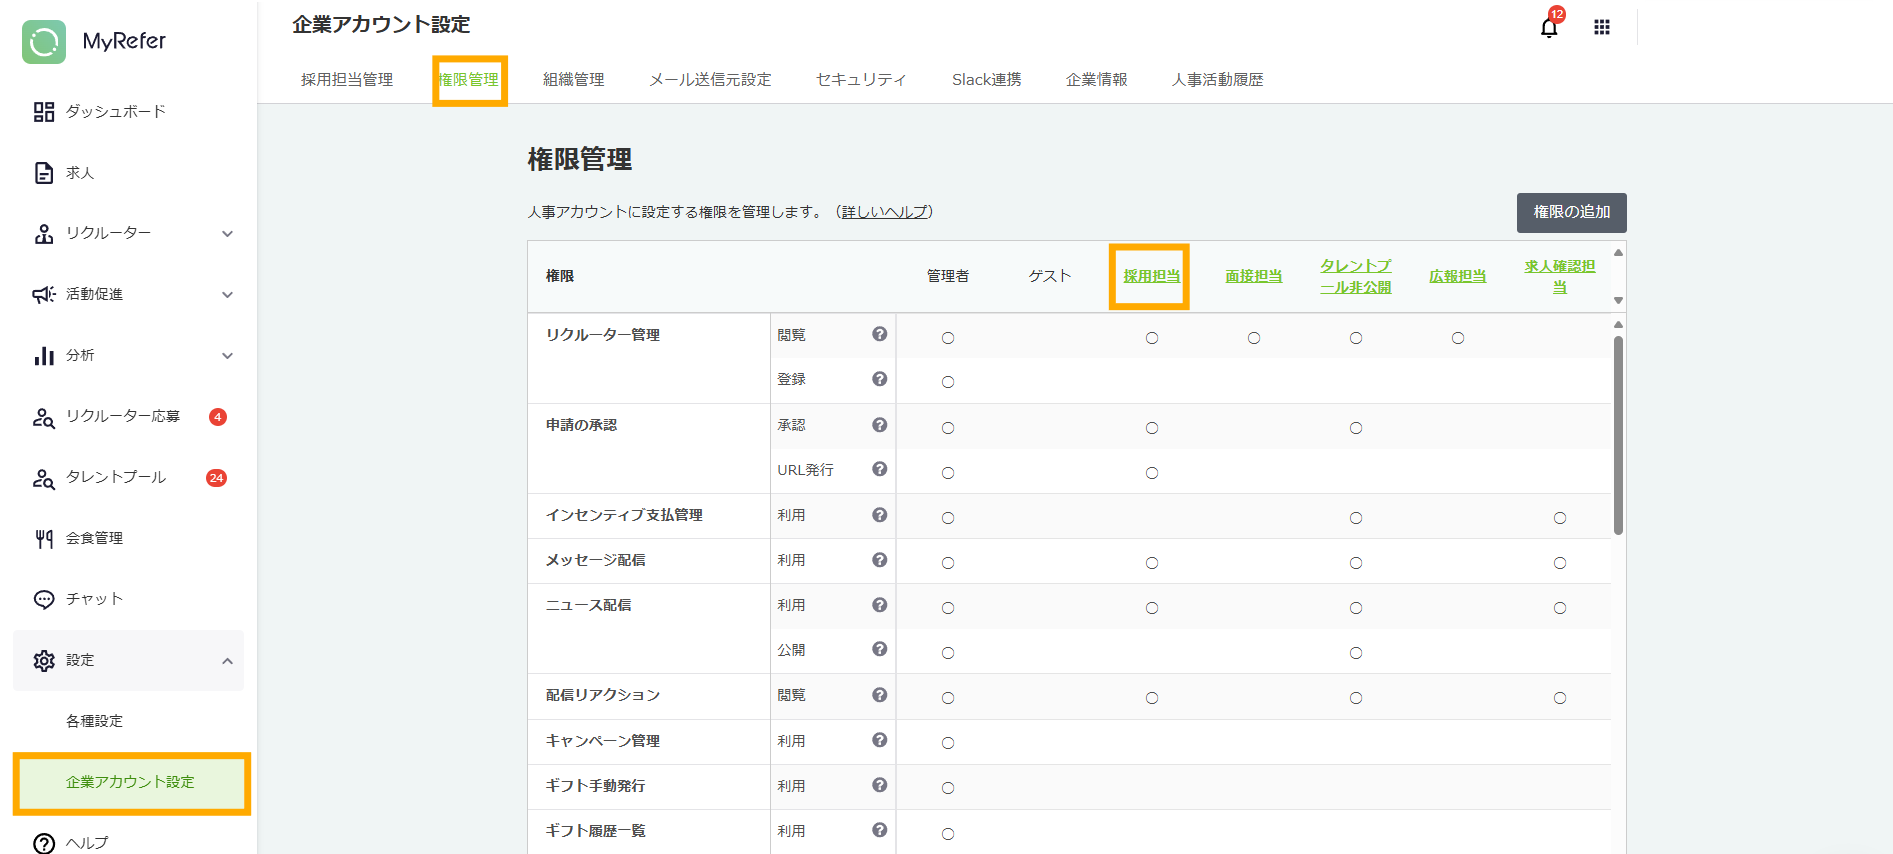Expand the リクルーター sidebar menu
Screen dimensions: 1893x854
coord(227,234)
